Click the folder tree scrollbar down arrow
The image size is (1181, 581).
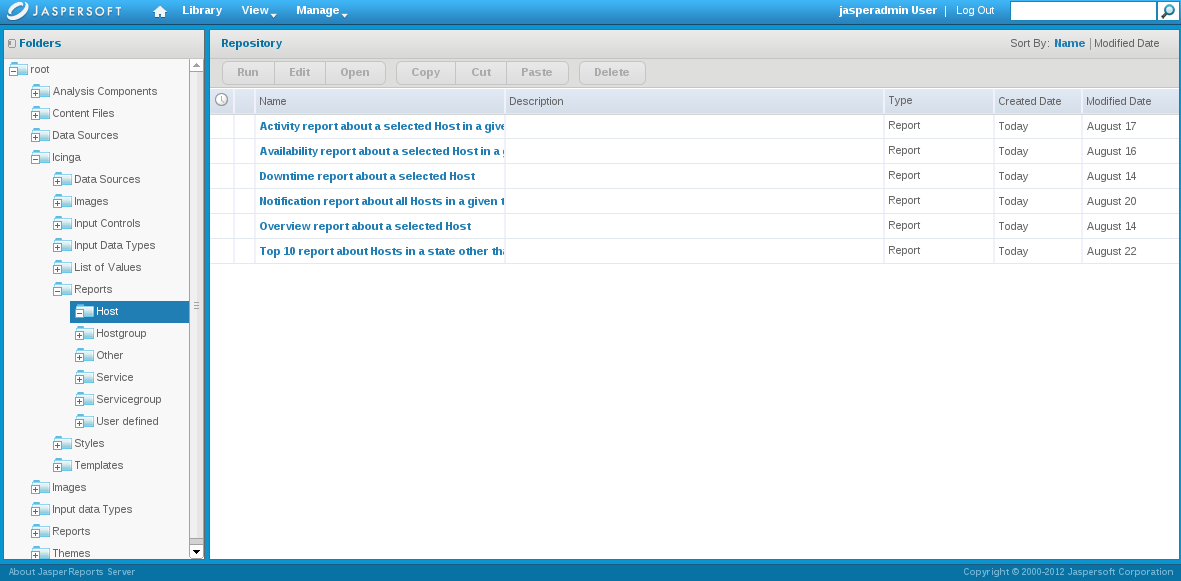tap(196, 552)
